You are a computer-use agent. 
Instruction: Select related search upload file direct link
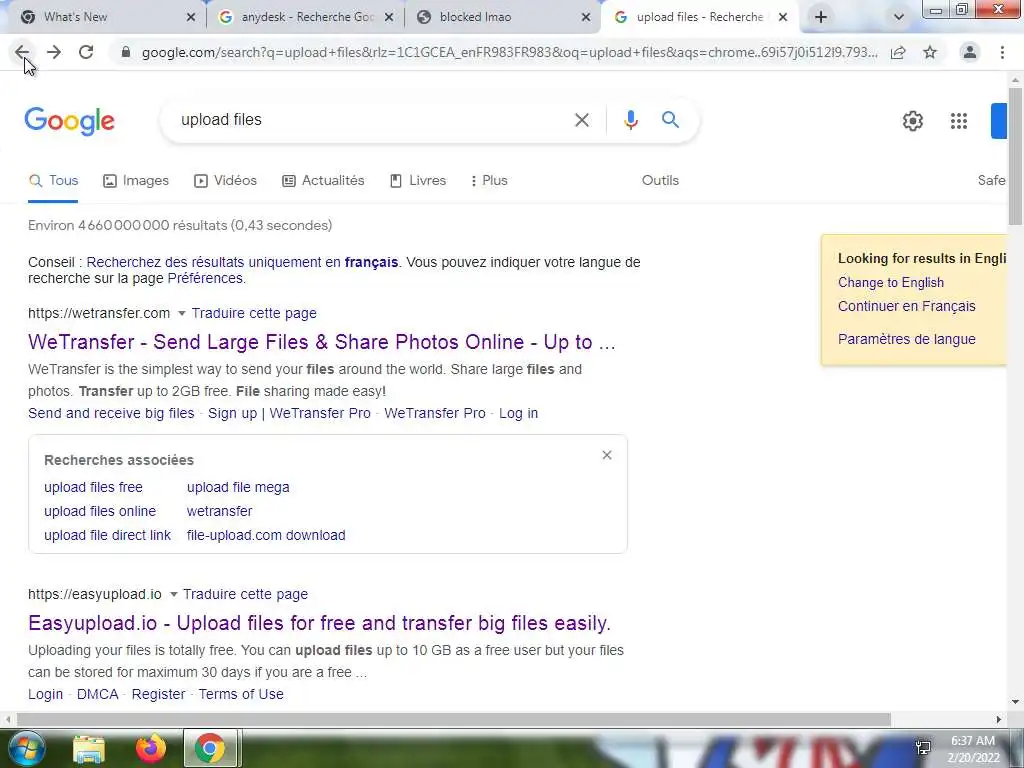tap(107, 536)
